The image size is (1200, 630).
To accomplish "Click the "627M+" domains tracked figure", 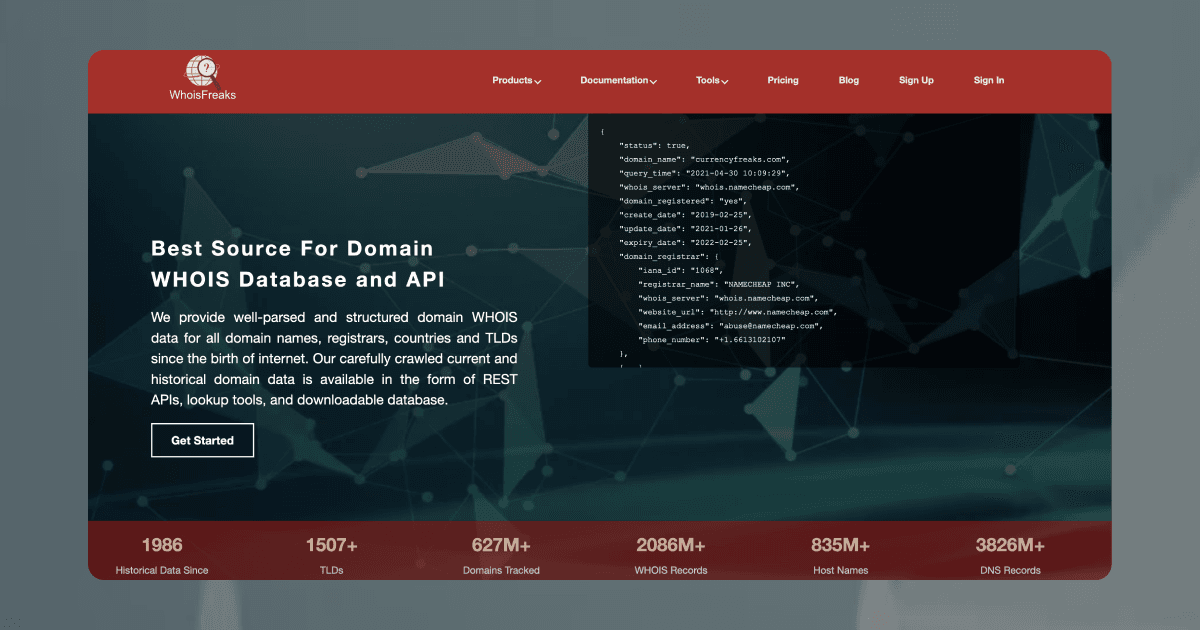I will pyautogui.click(x=501, y=545).
